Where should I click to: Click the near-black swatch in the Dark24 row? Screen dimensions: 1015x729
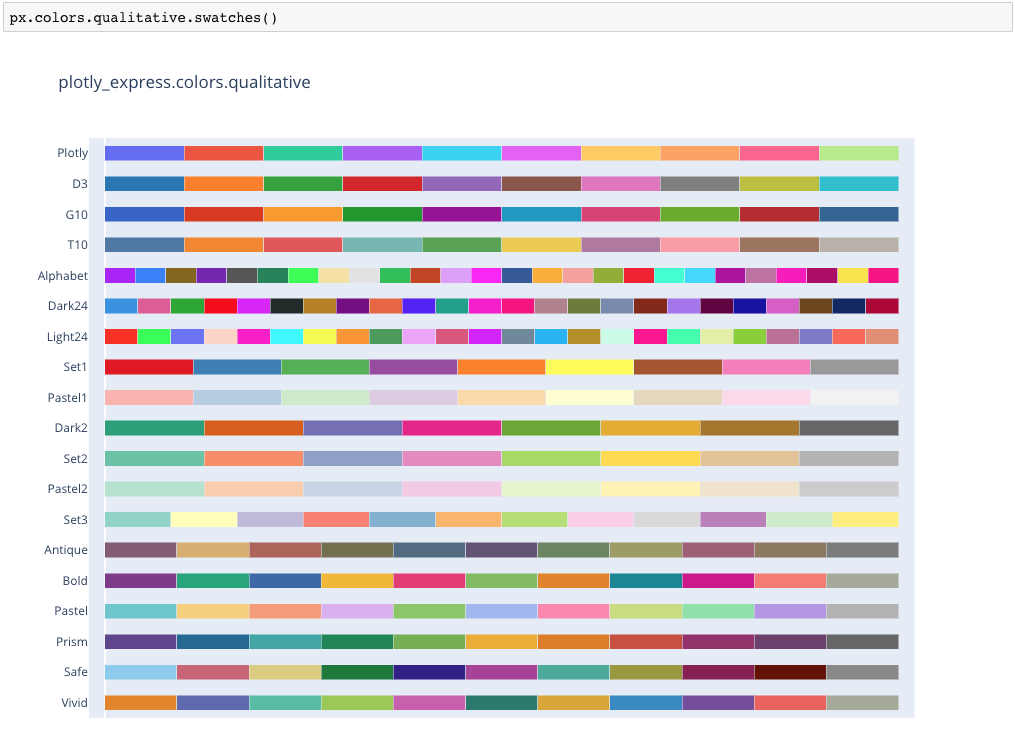[287, 306]
